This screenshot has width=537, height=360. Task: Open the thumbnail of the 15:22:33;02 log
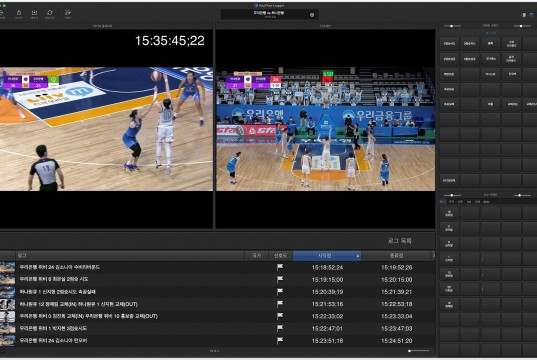click(x=7, y=316)
